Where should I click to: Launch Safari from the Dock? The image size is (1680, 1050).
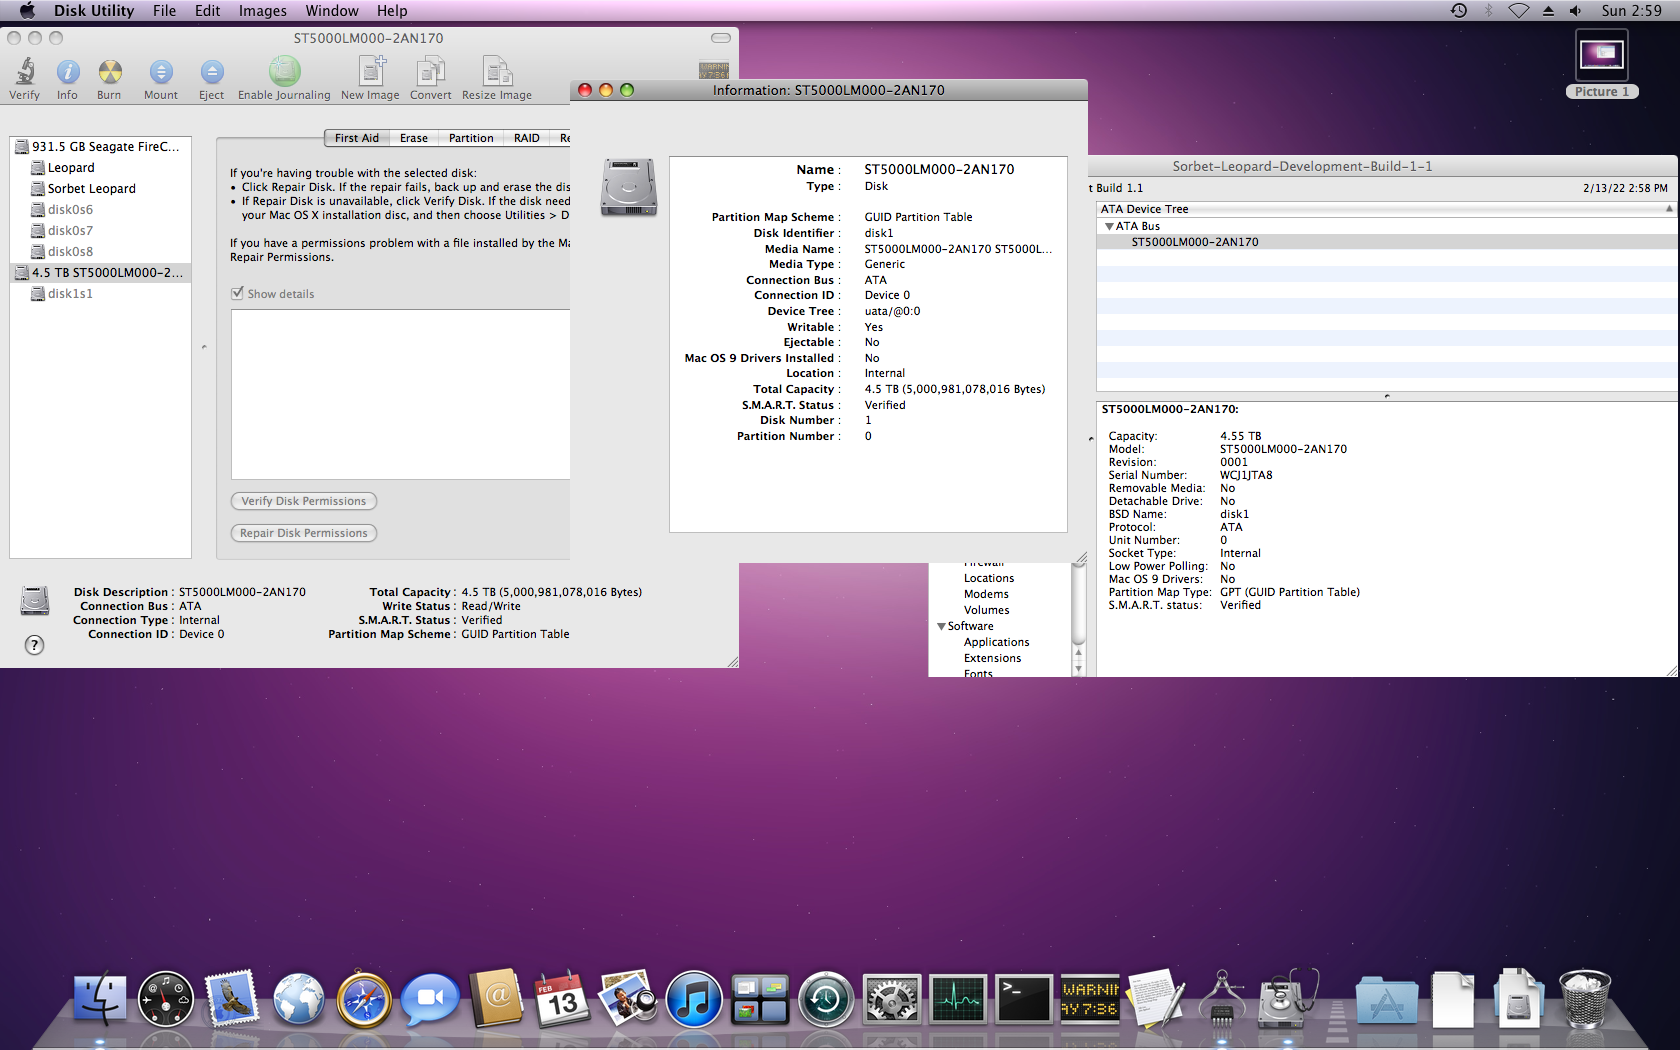364,999
